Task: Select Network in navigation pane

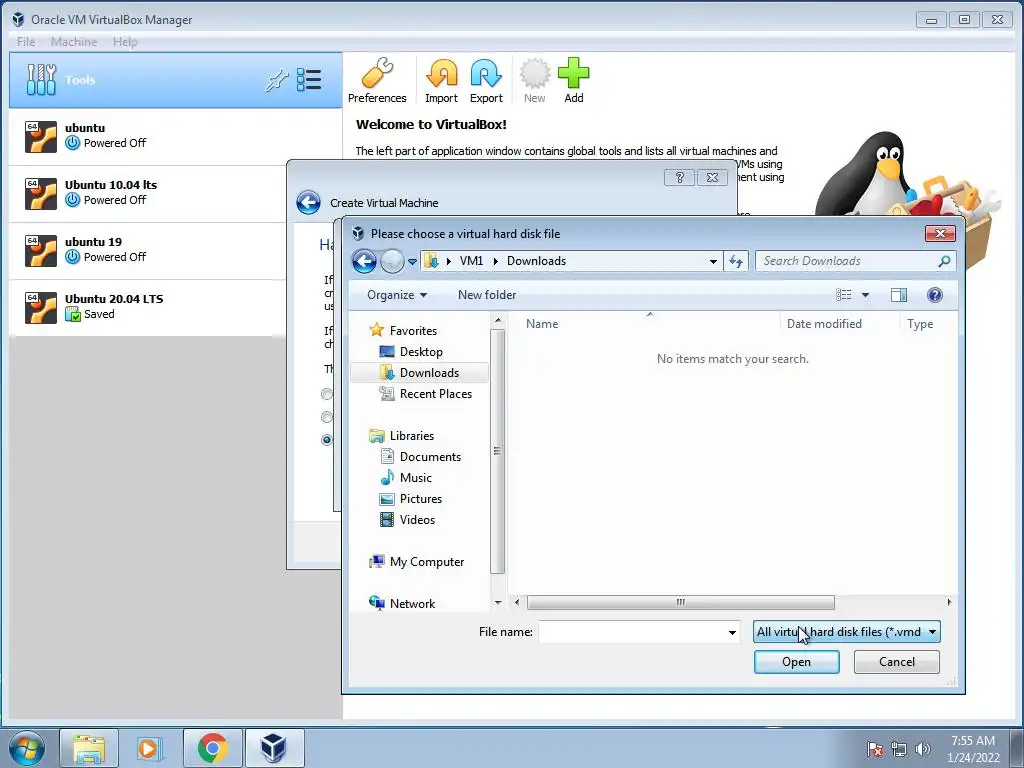Action: tap(412, 603)
